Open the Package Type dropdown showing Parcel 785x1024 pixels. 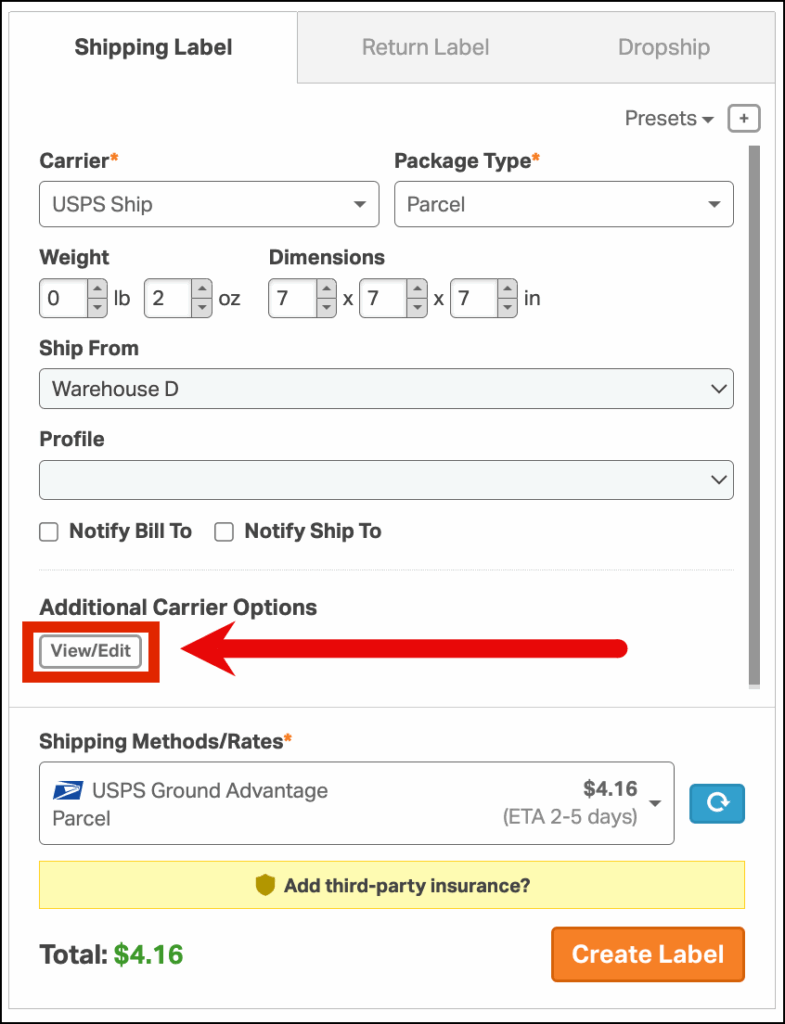pyautogui.click(x=564, y=204)
